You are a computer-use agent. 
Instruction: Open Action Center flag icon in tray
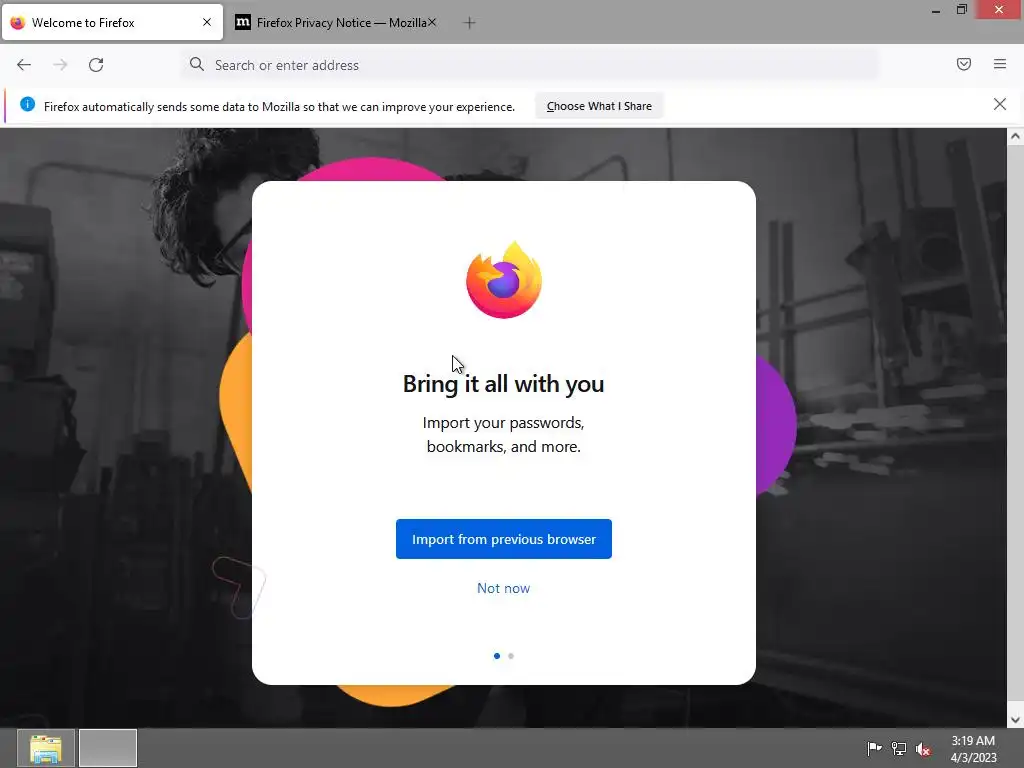(x=874, y=748)
